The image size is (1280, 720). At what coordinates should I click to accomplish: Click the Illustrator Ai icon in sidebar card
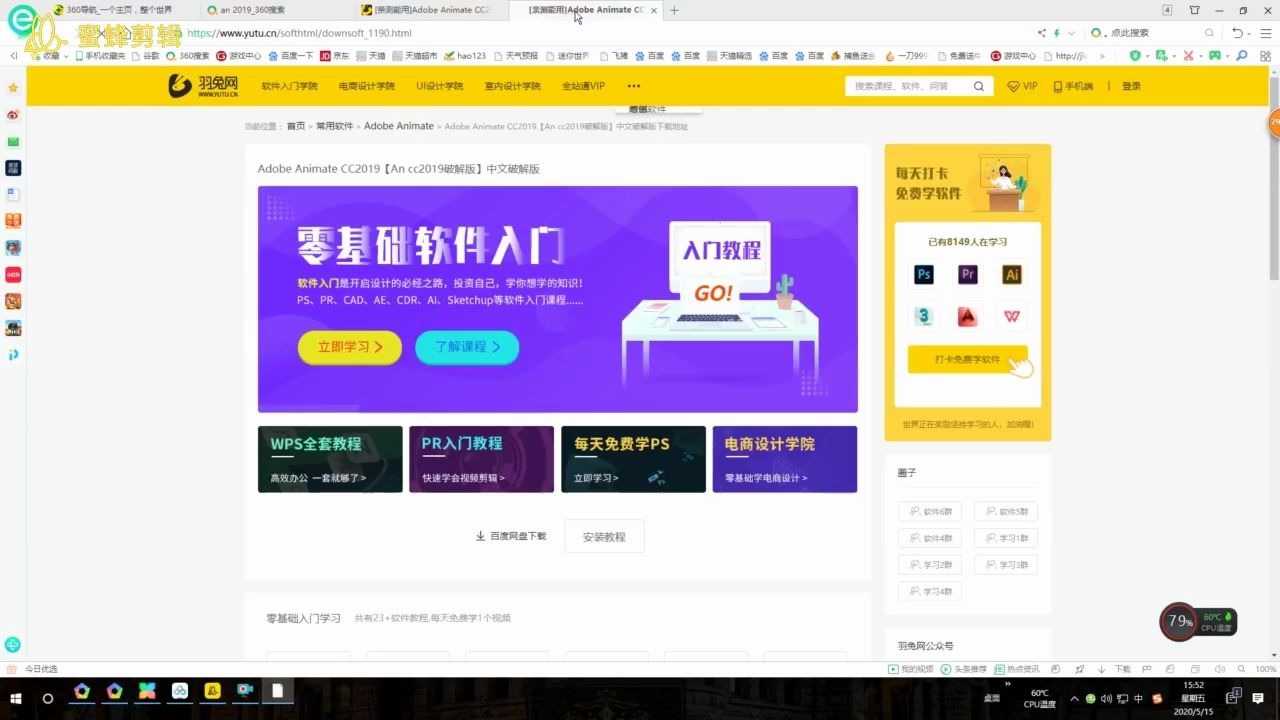[1012, 274]
